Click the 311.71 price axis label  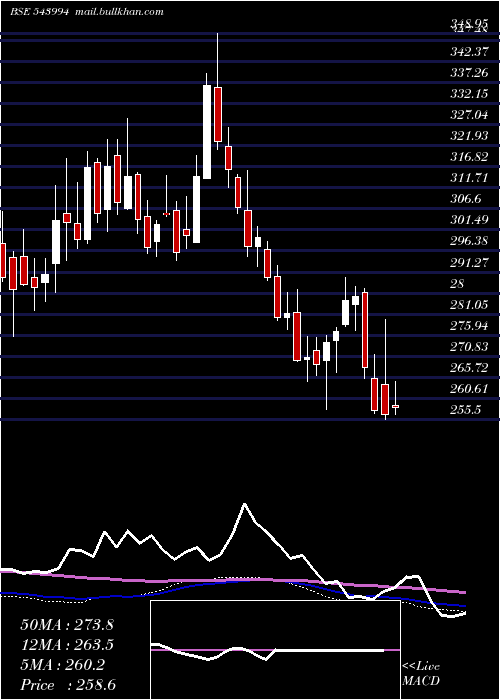[469, 178]
